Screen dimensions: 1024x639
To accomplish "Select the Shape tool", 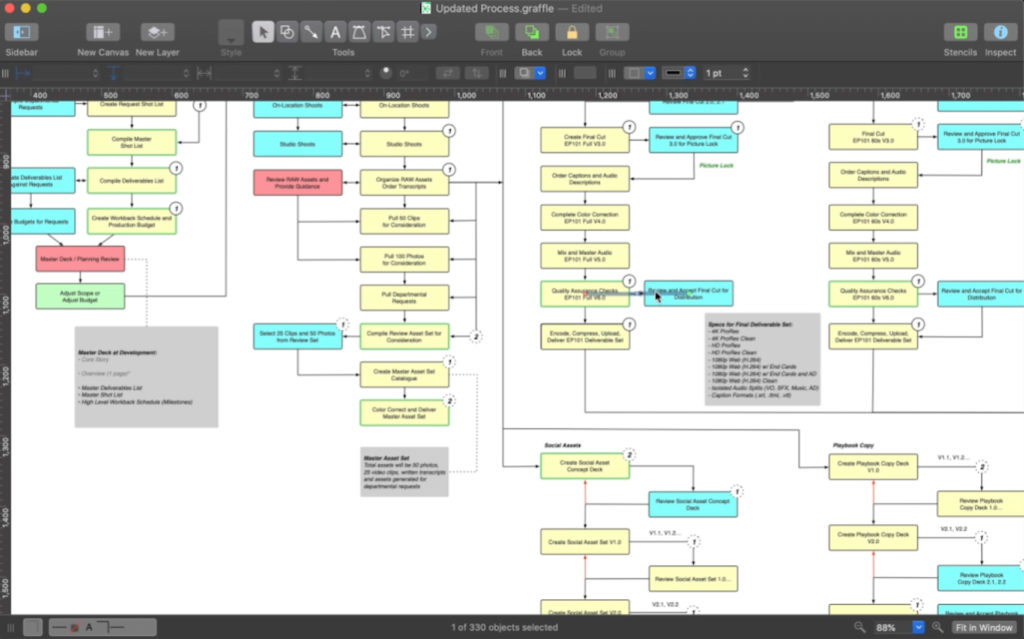I will click(287, 32).
